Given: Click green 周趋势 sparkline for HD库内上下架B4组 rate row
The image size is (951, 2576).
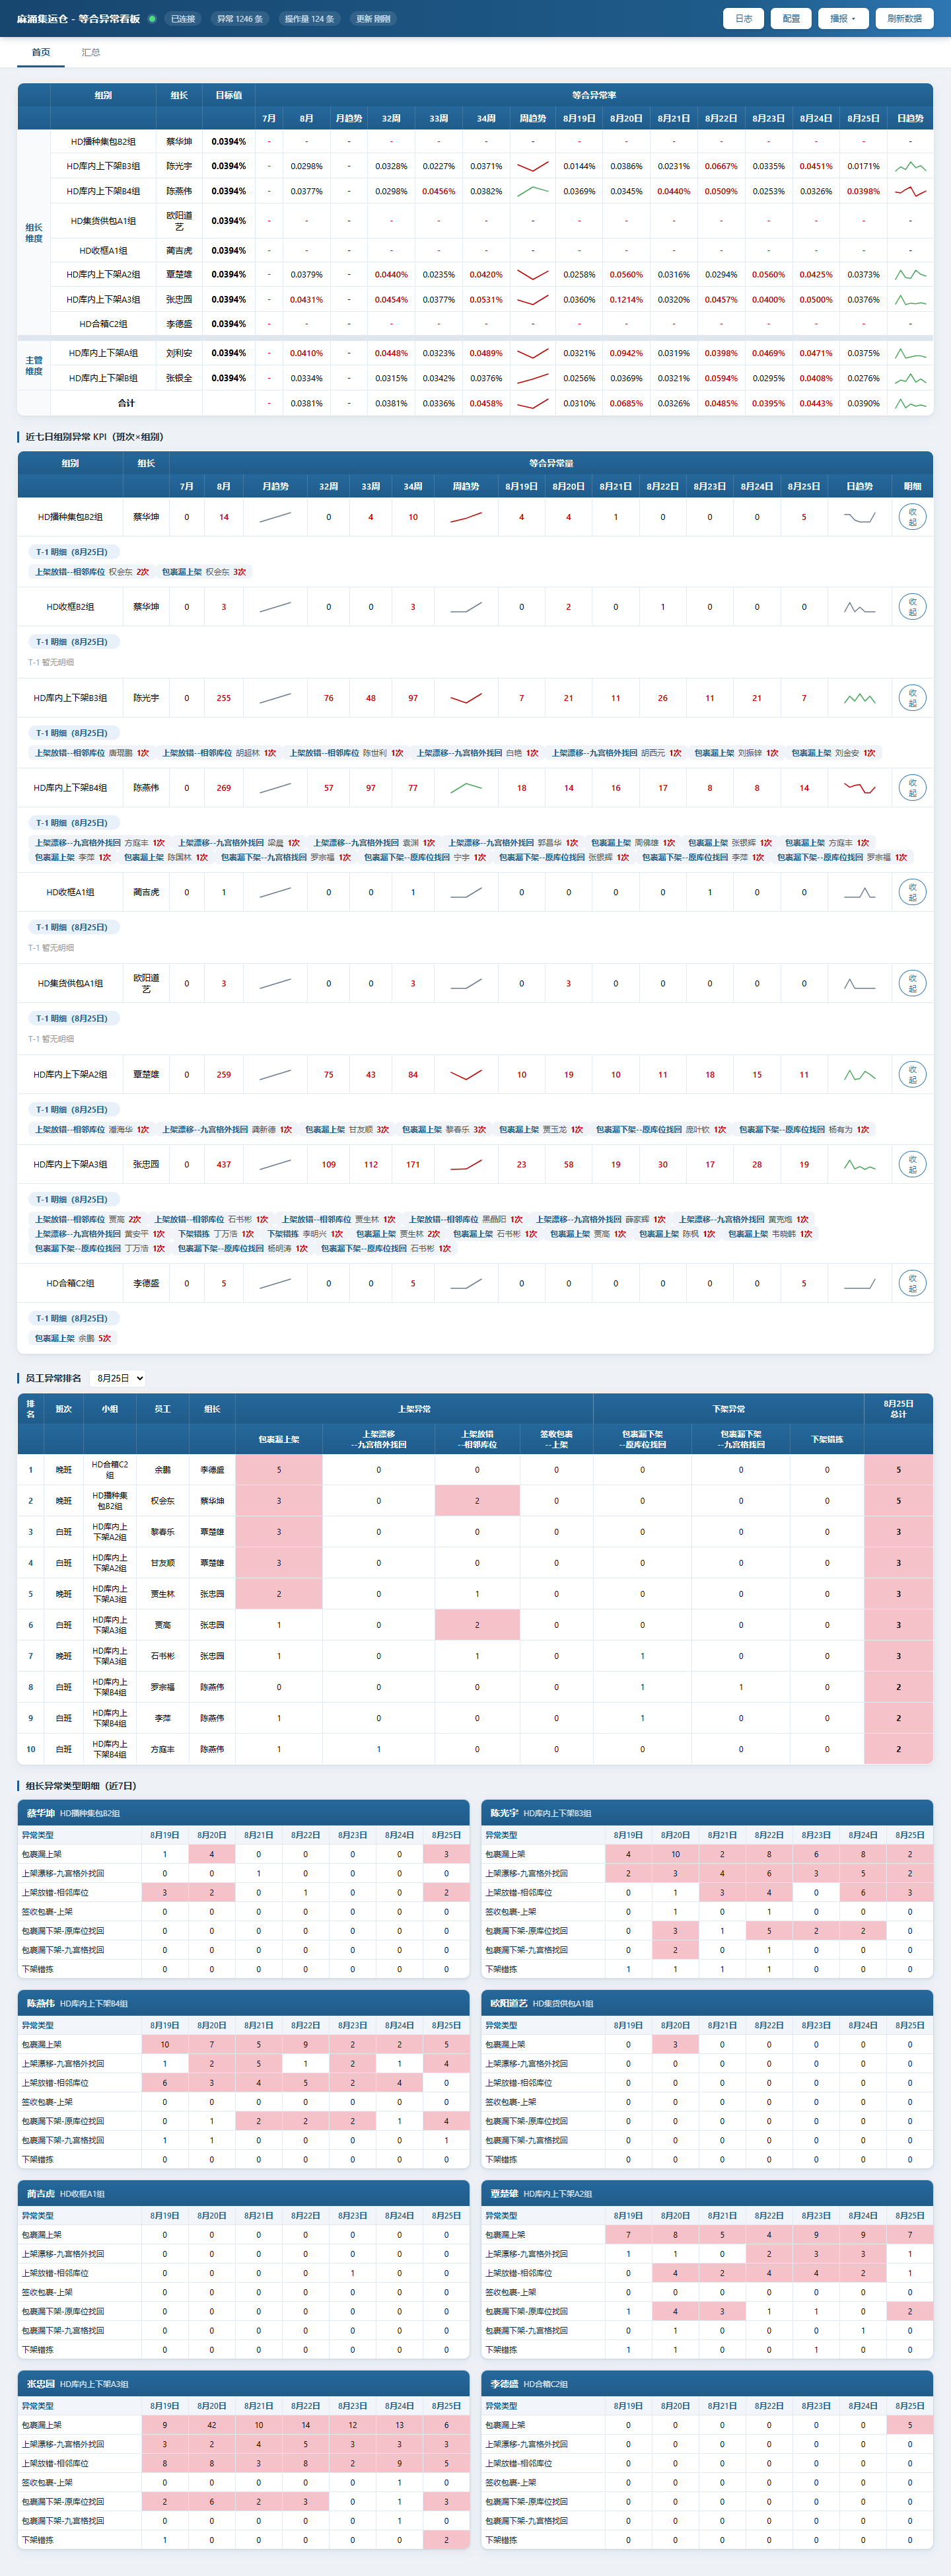Looking at the screenshot, I should pyautogui.click(x=533, y=191).
